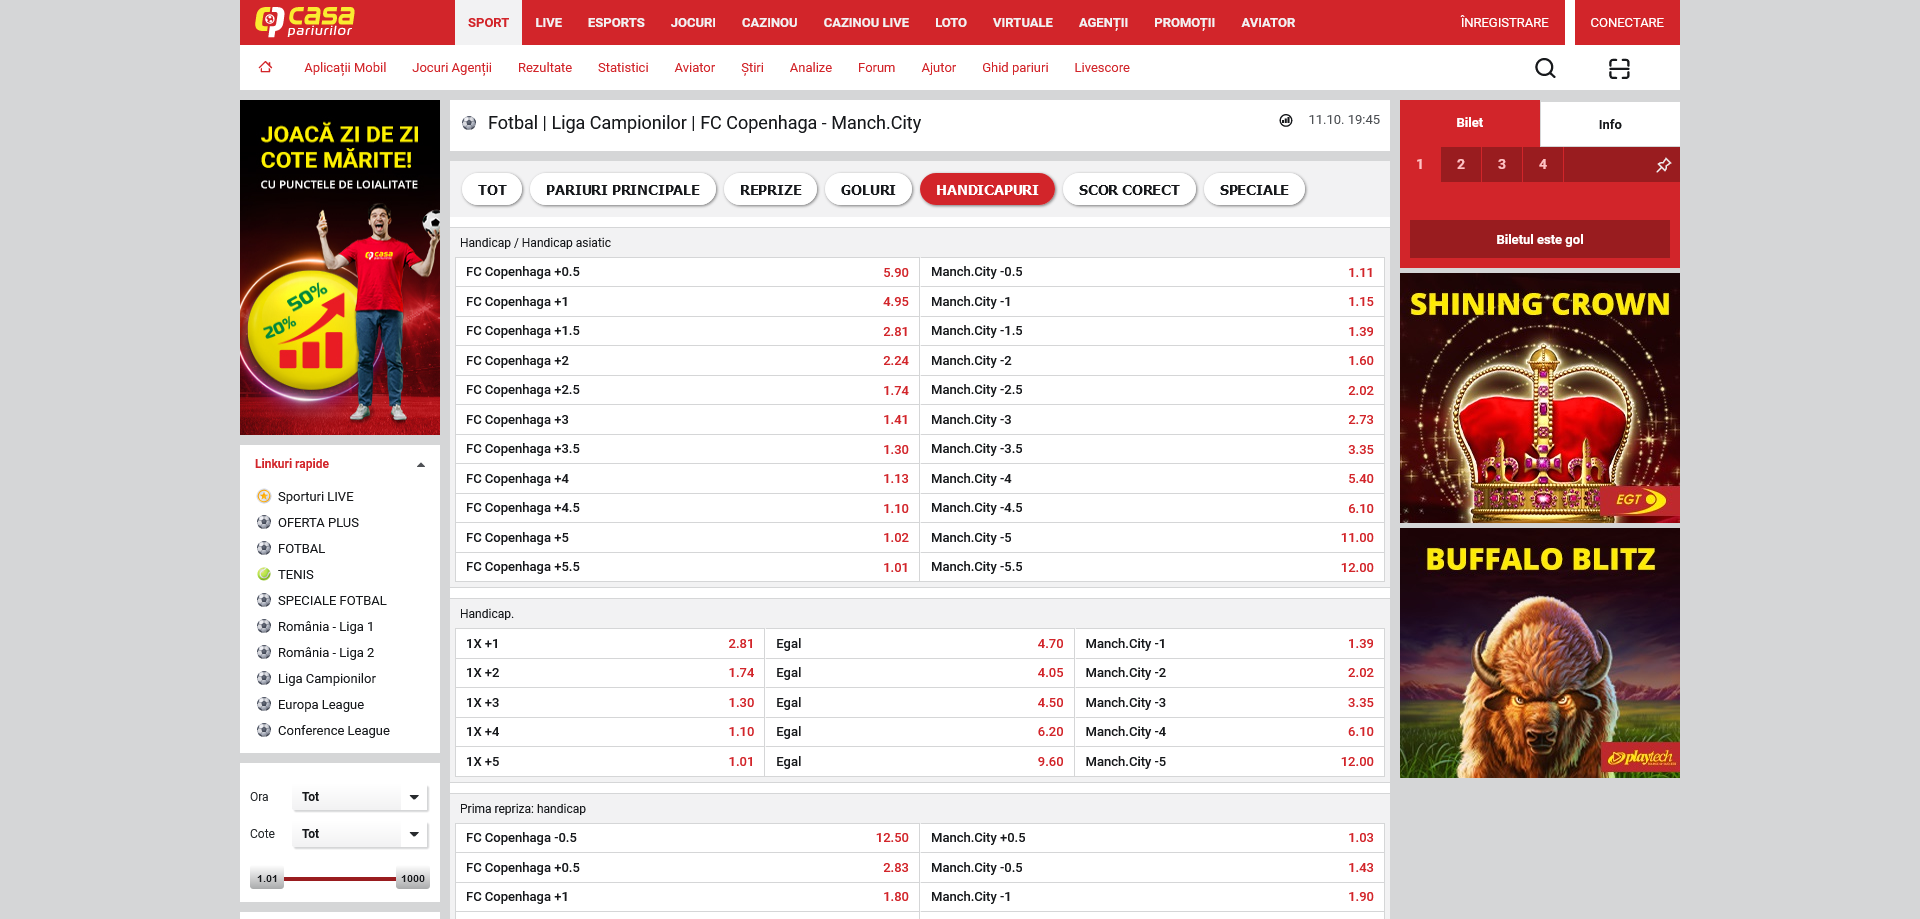1920x919 pixels.
Task: Bet on FC Copenhaga +2.5 at 1.74
Action: (687, 390)
